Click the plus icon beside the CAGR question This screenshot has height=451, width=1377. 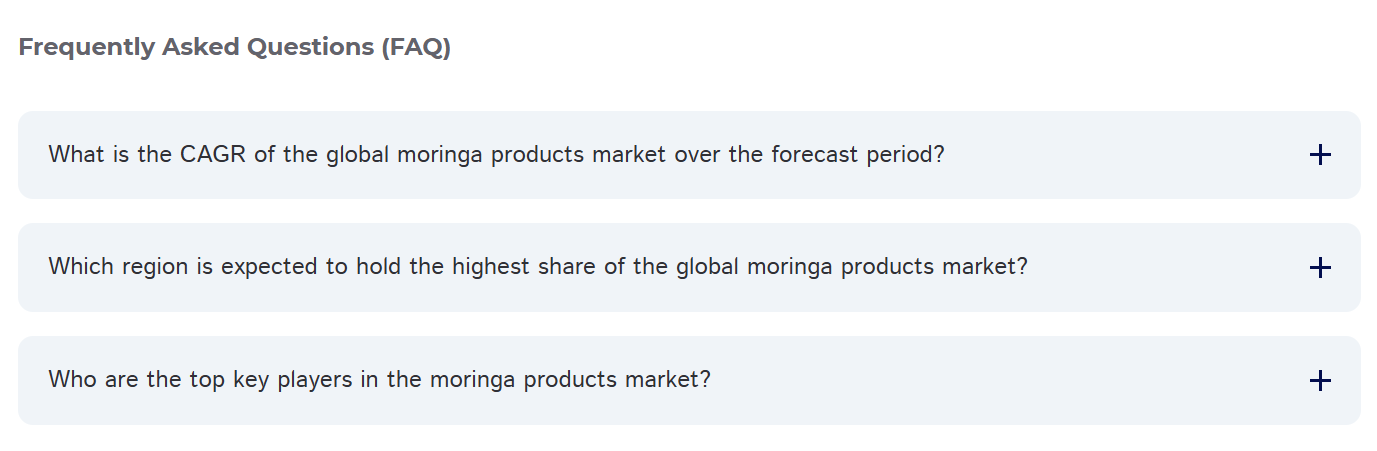point(1320,155)
